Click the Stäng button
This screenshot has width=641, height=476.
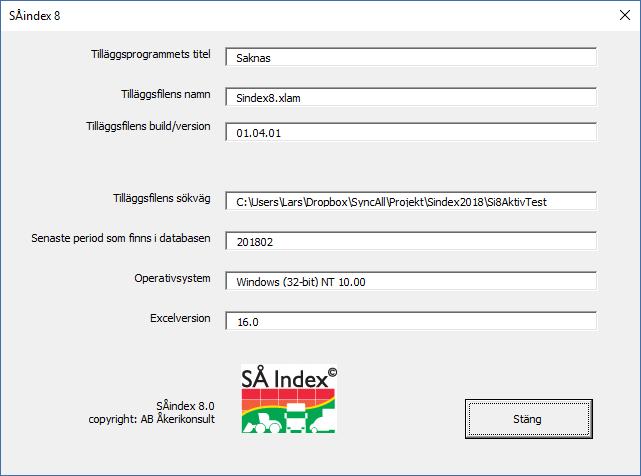pos(529,419)
